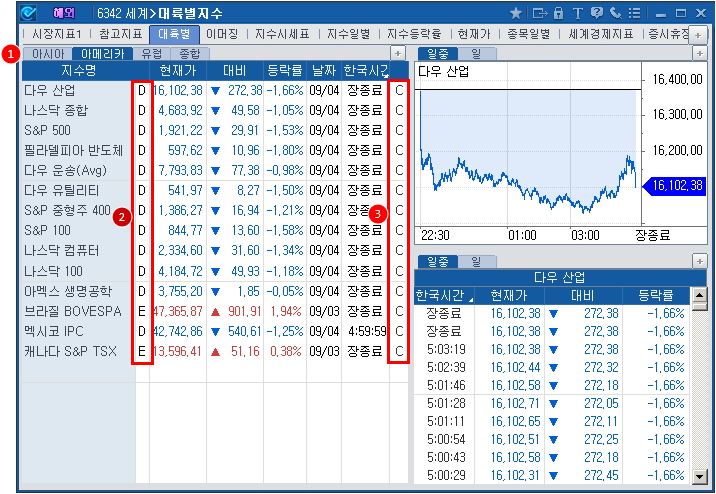Click blue 16,102.38 price marker on chart
716x494 pixels.
(674, 185)
